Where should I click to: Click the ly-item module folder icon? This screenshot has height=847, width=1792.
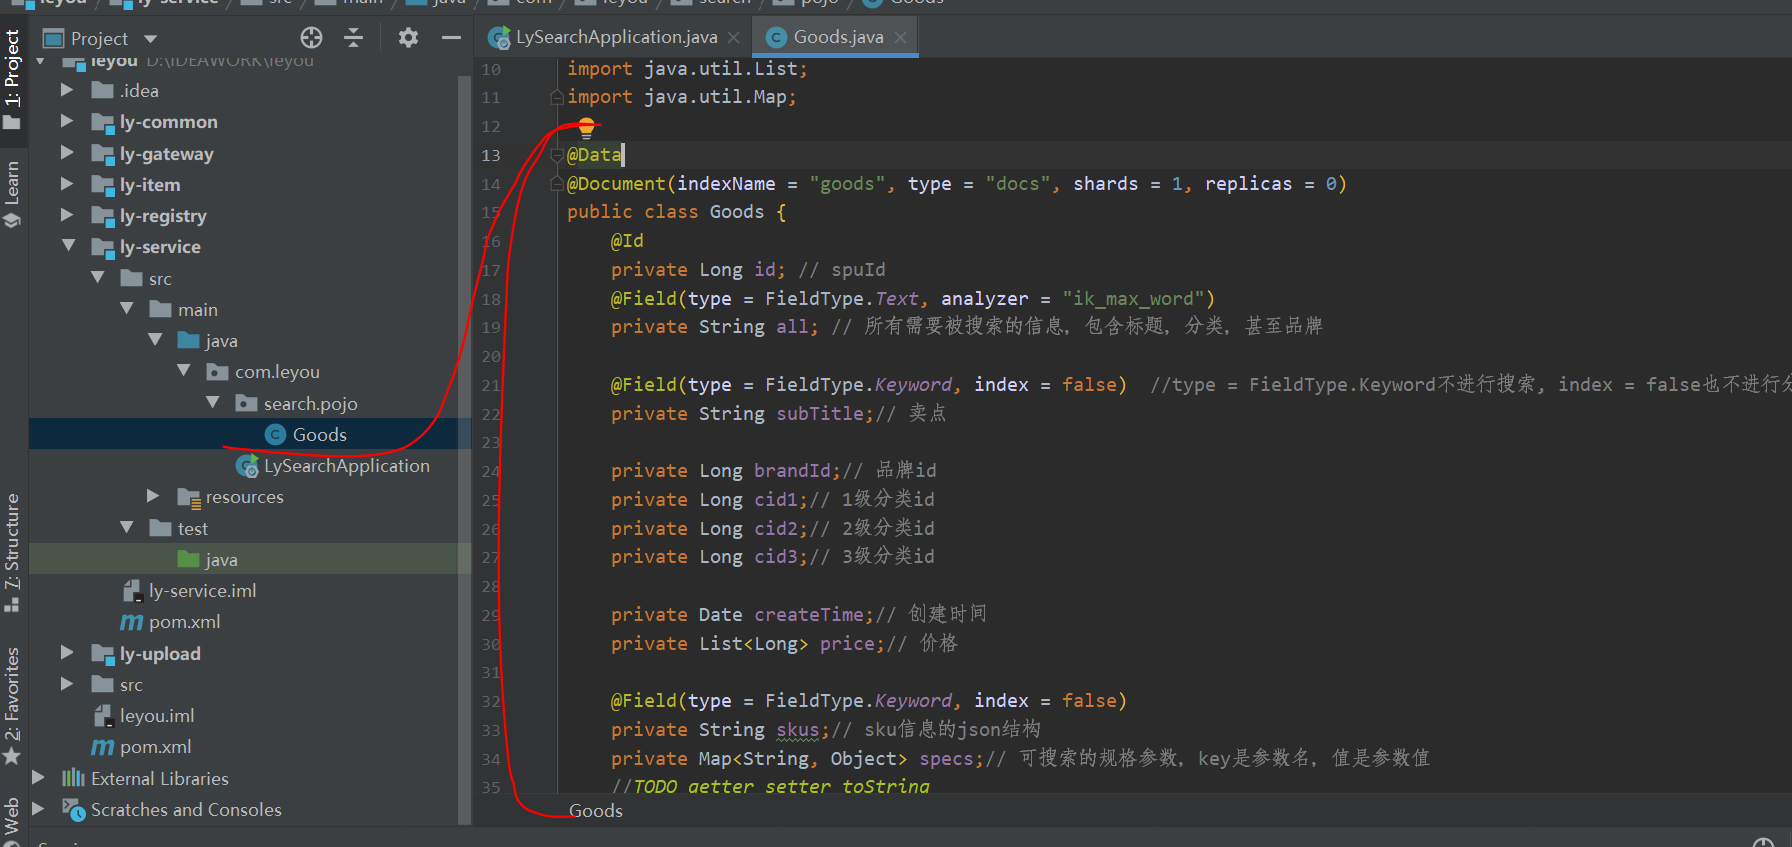(x=102, y=185)
